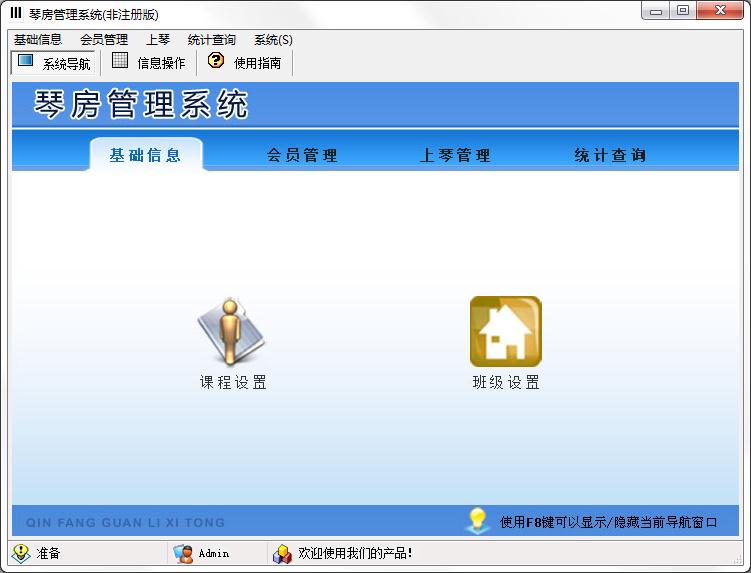Click the Admin user icon in status bar

coord(183,554)
